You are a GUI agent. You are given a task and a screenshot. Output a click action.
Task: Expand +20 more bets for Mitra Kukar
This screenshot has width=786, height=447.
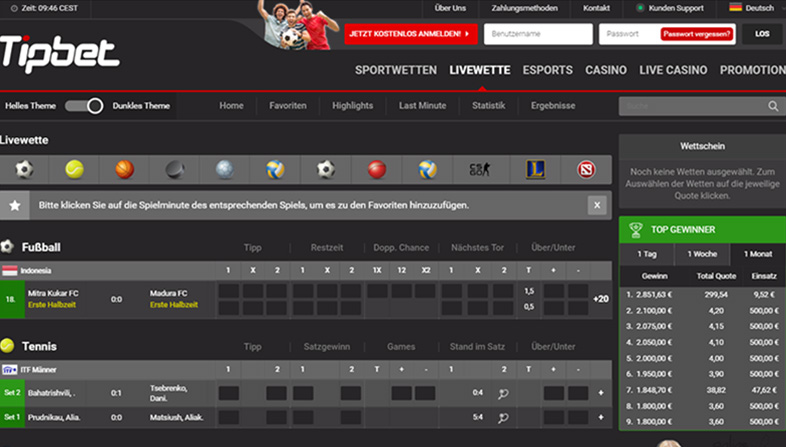[x=601, y=299]
